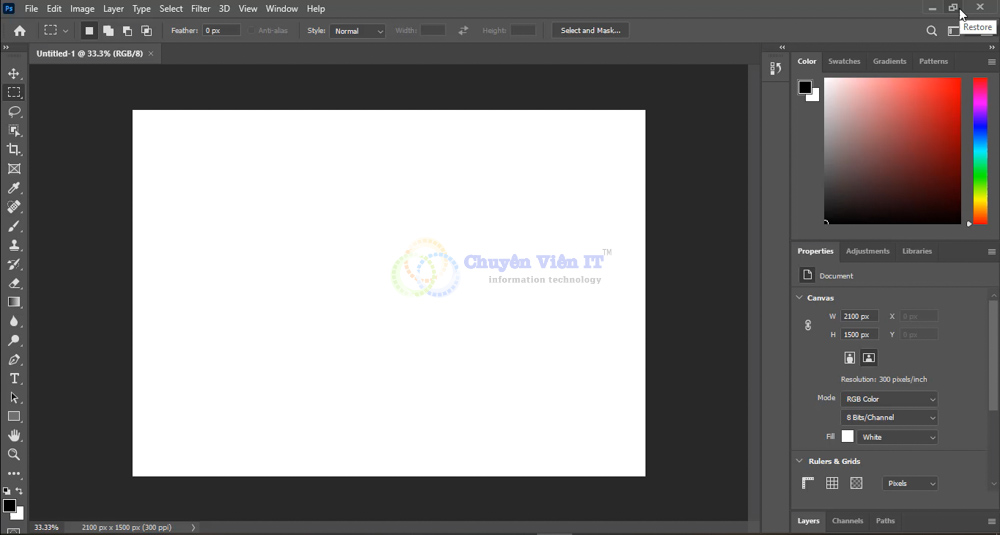1000x535 pixels.
Task: Click the Zoom tool in toolbar
Action: click(14, 455)
